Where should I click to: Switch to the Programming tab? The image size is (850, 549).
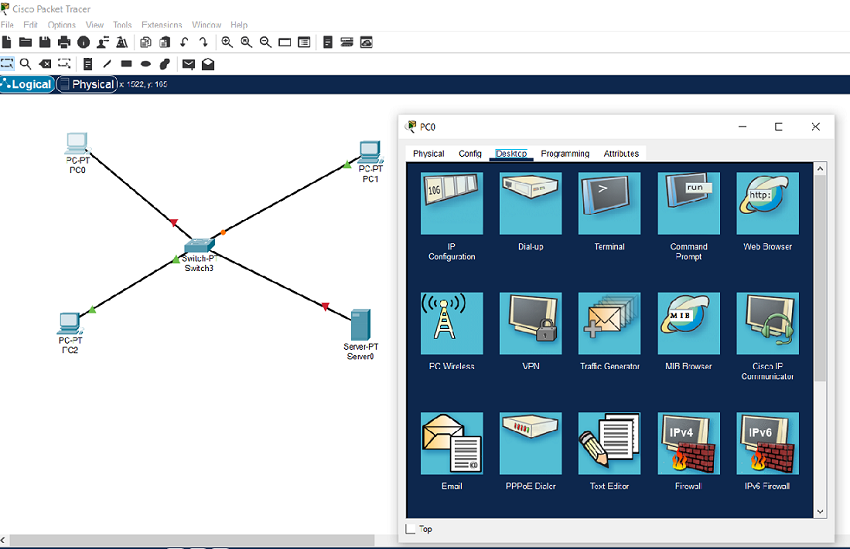pyautogui.click(x=565, y=154)
